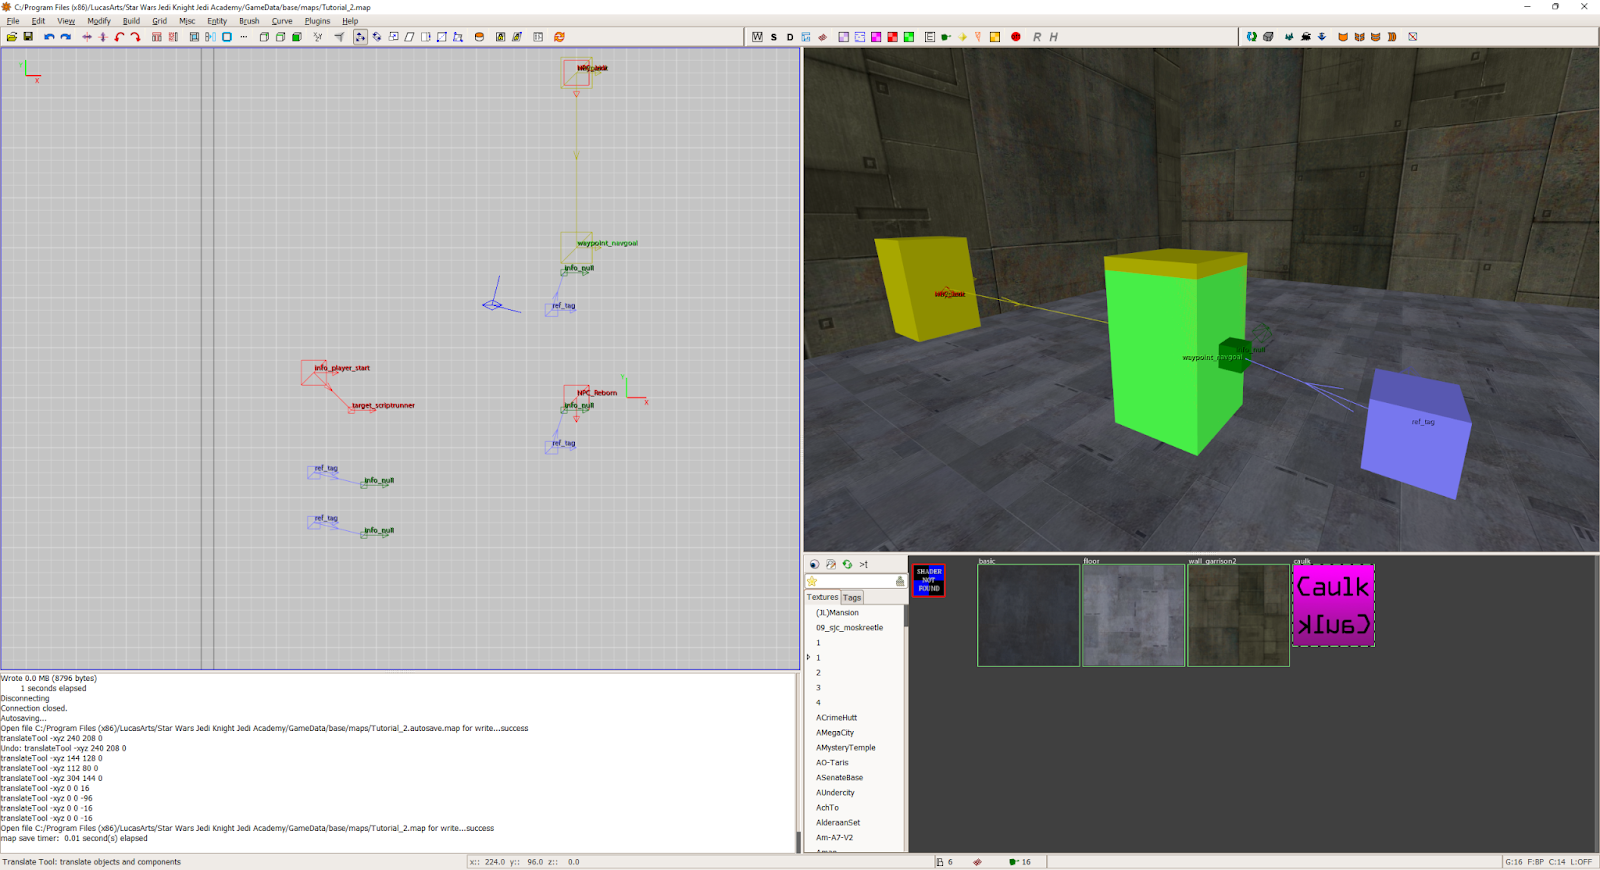Click the ">t" texture browser button

click(864, 564)
